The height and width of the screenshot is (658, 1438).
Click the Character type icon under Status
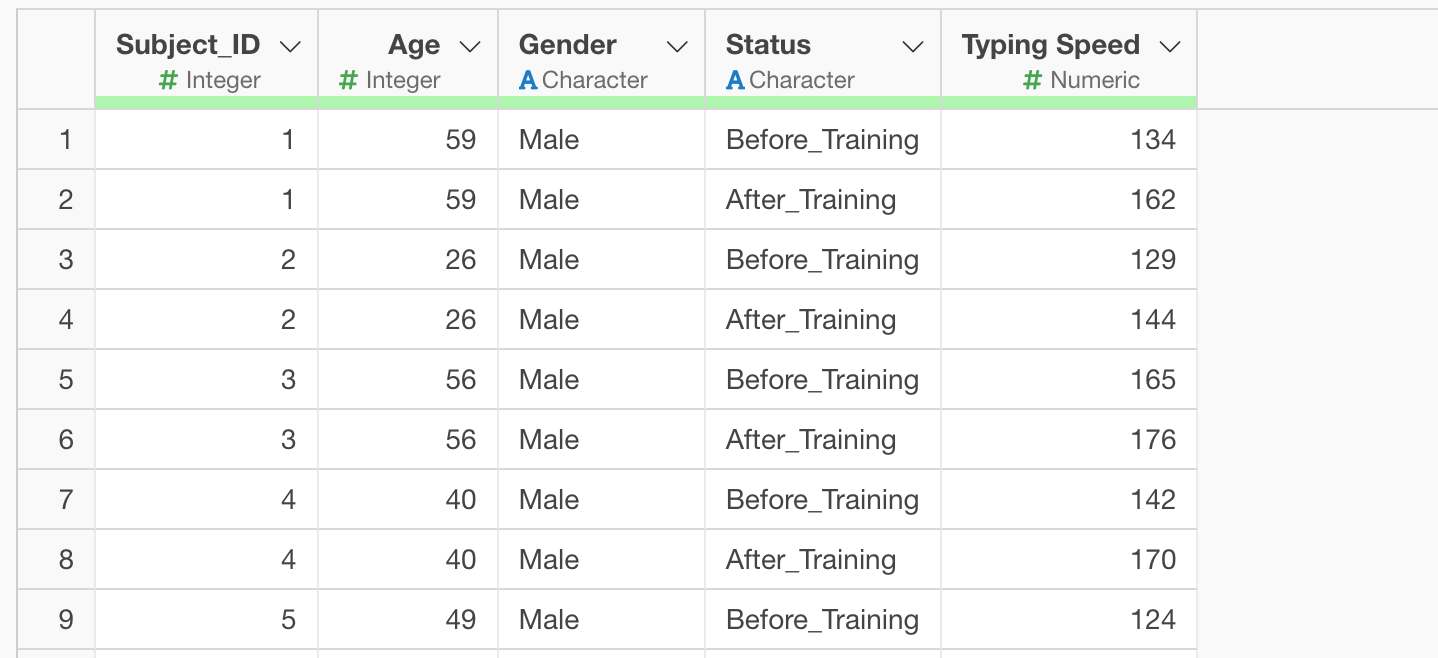click(735, 81)
